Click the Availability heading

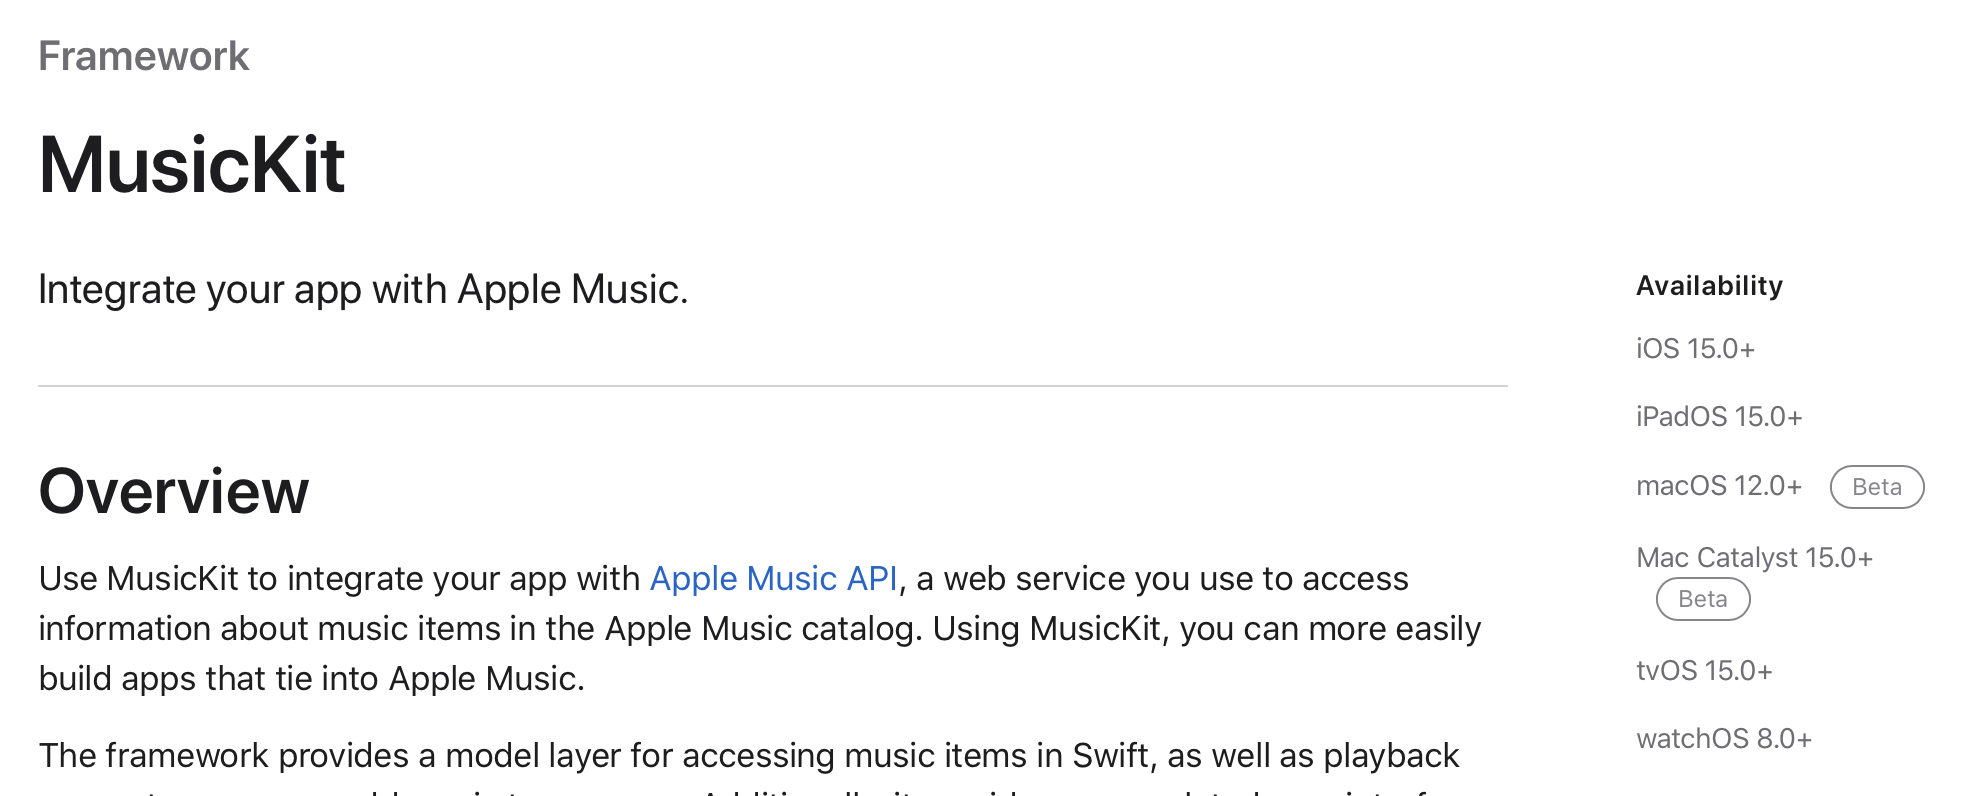tap(1709, 286)
